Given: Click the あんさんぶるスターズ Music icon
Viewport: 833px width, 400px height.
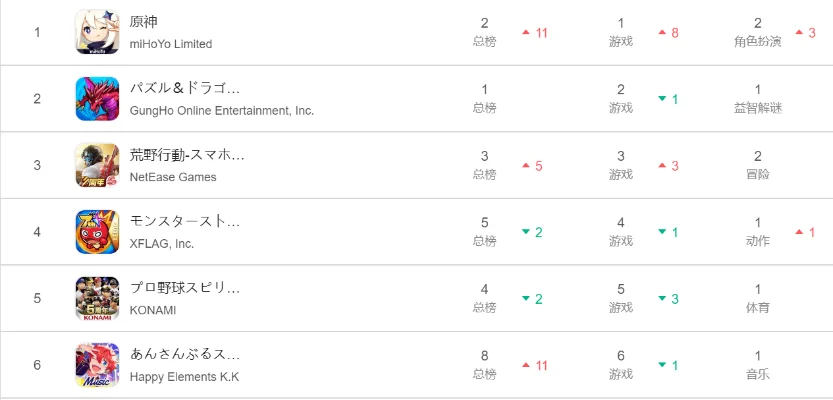Looking at the screenshot, I should coord(97,365).
